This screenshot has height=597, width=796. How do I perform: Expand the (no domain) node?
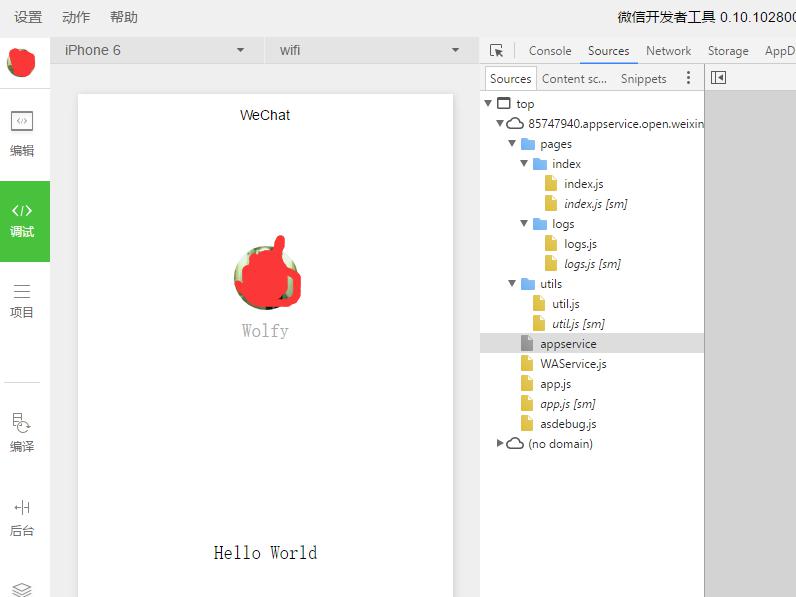pyautogui.click(x=500, y=443)
